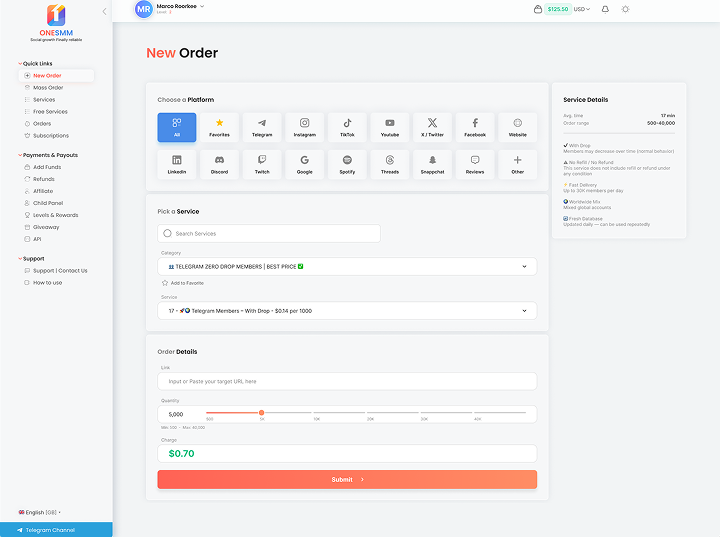Viewport: 720px width, 537px height.
Task: Toggle light/dark theme sun icon
Action: click(x=625, y=9)
